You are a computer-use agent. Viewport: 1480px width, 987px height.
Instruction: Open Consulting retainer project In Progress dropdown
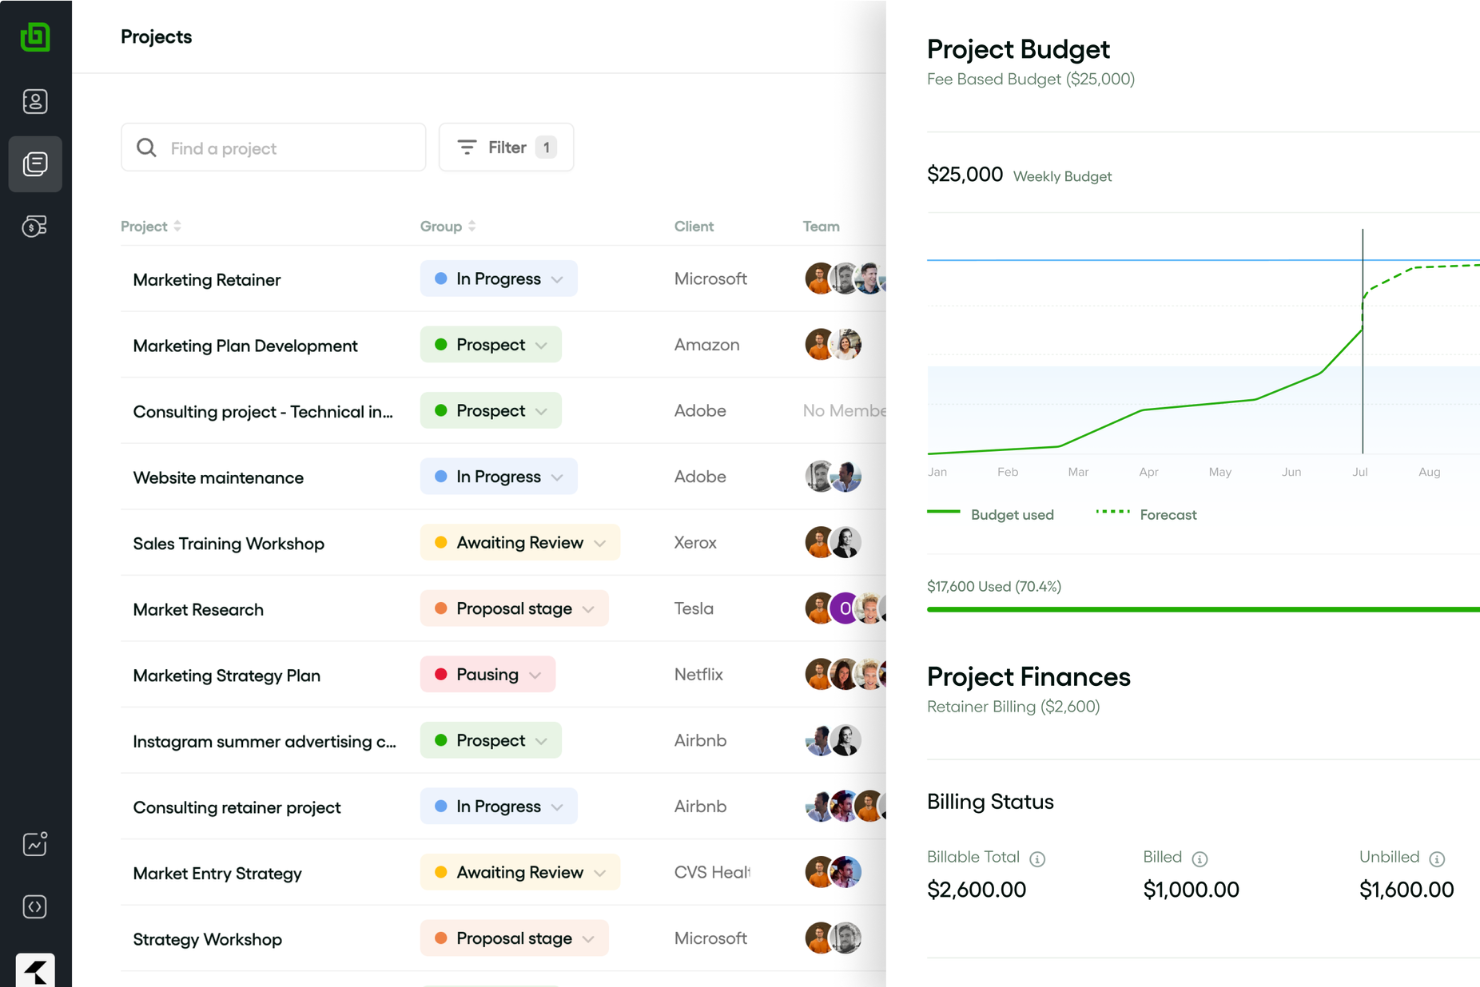pos(498,807)
